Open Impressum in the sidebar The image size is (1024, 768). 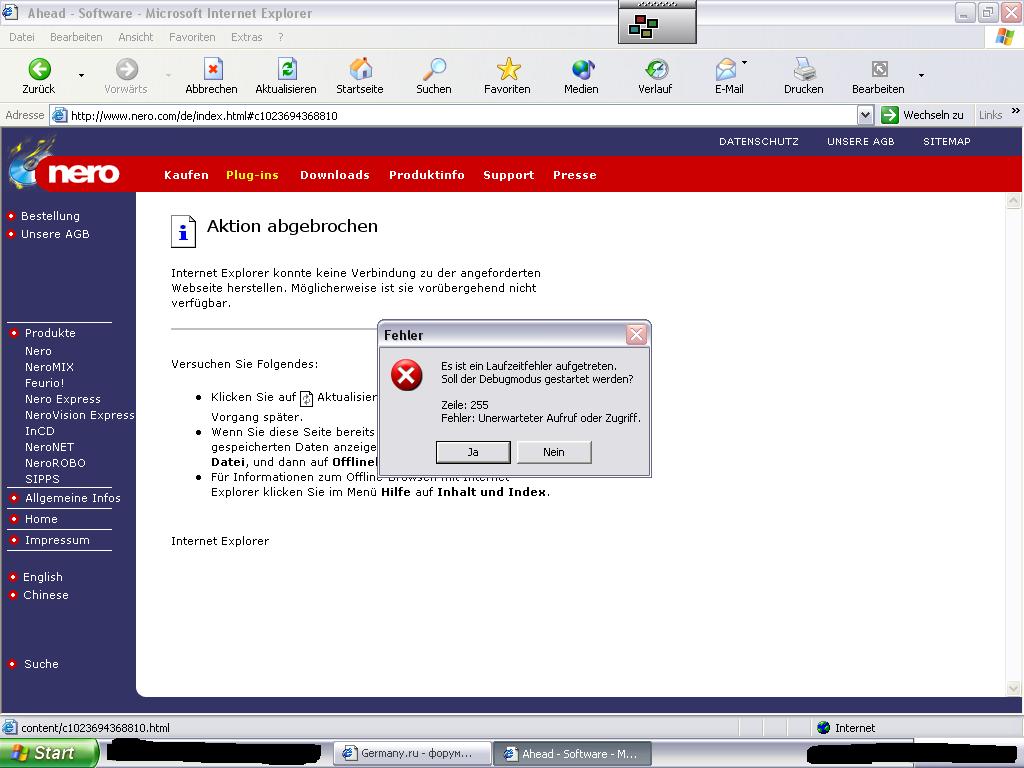click(x=57, y=540)
